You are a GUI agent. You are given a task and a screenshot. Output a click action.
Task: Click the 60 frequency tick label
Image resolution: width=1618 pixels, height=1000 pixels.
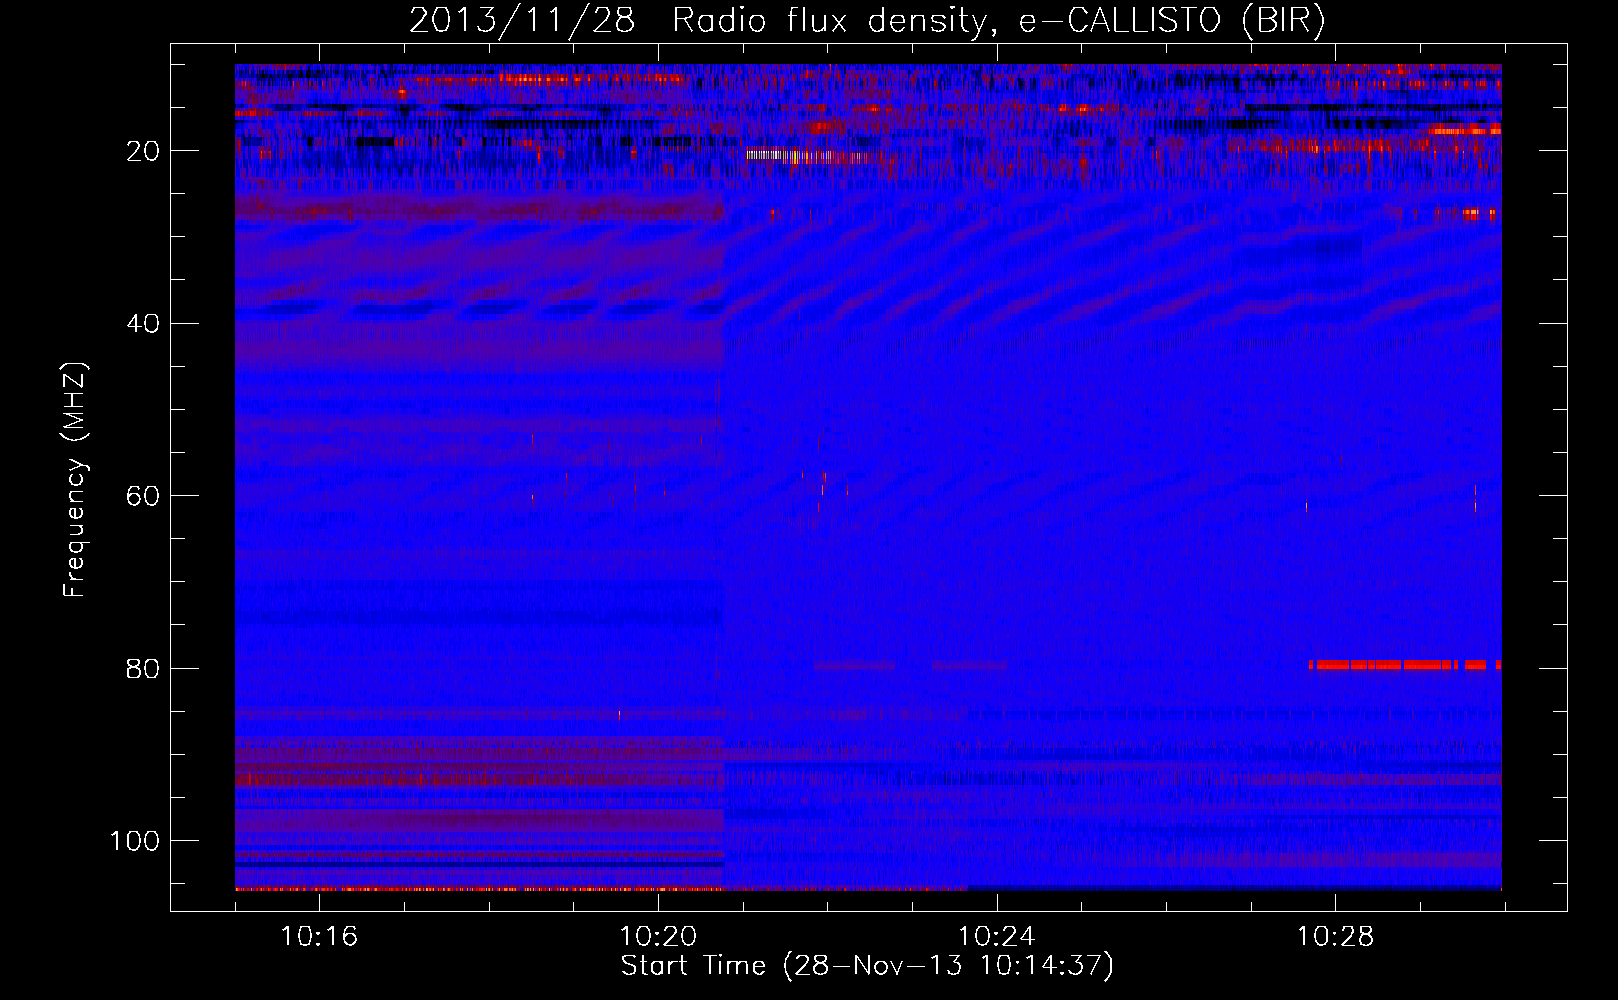pos(143,496)
